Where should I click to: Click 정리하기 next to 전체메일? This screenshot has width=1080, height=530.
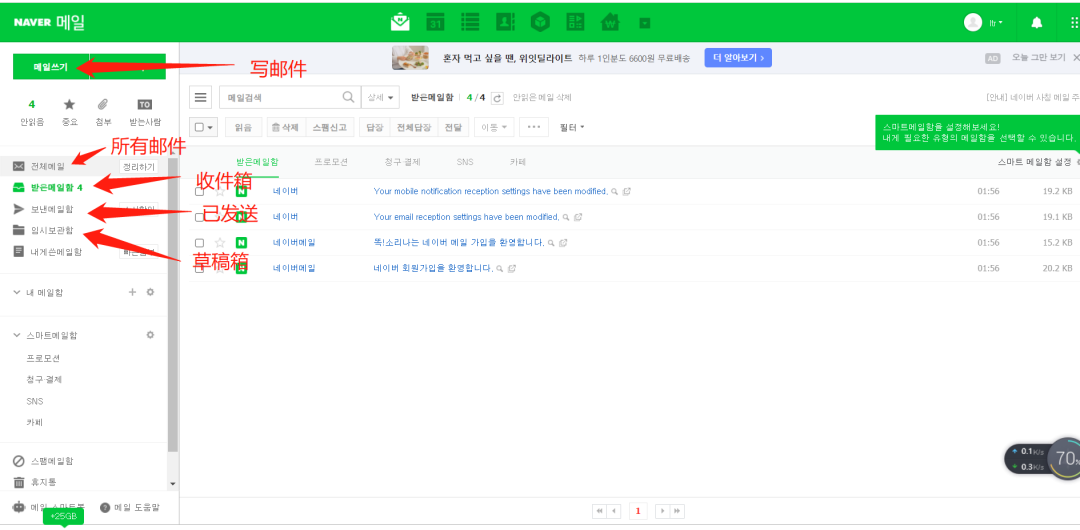(138, 166)
